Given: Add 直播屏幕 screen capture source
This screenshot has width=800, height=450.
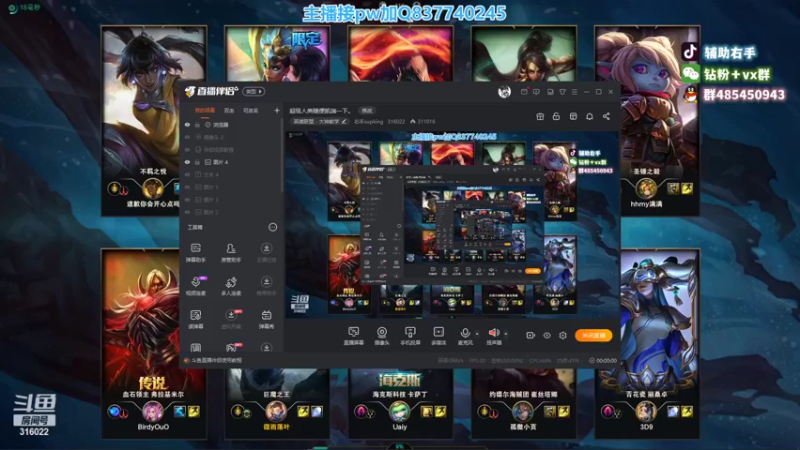Looking at the screenshot, I should 353,336.
